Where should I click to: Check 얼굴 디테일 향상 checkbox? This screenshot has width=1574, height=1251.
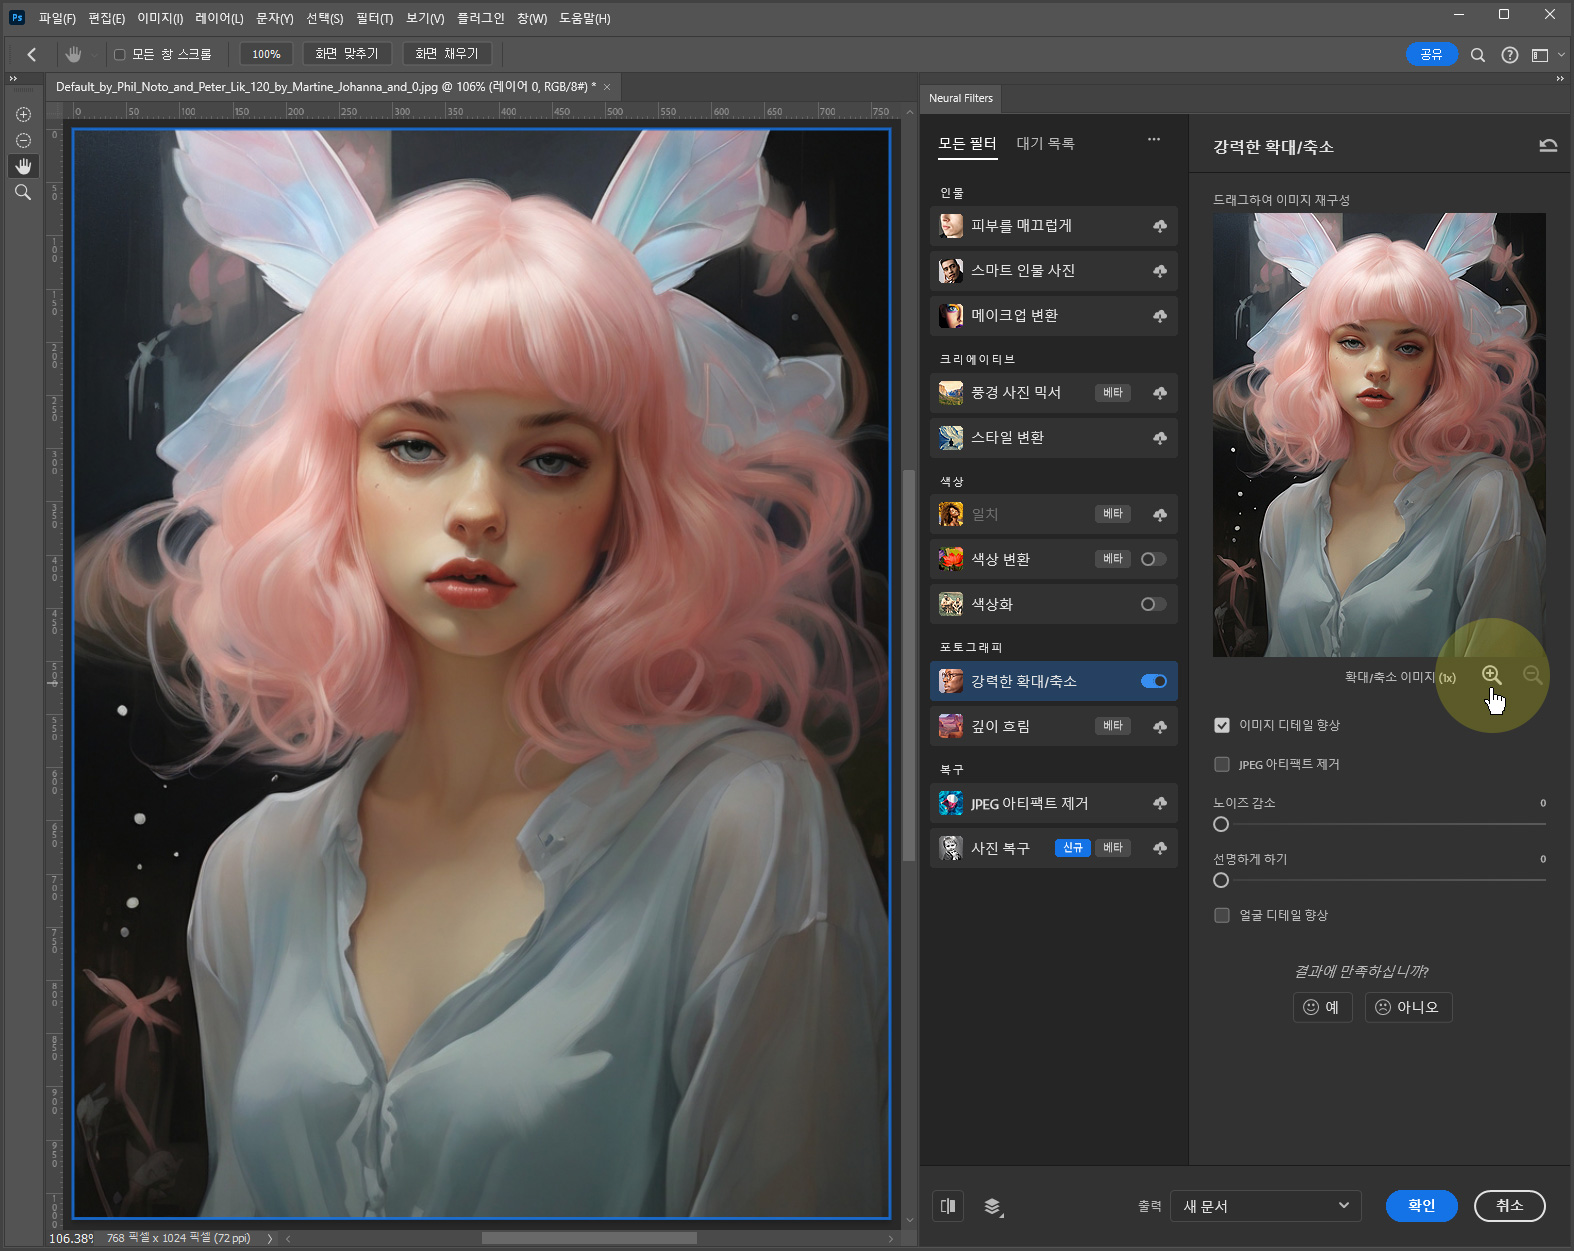pos(1221,915)
